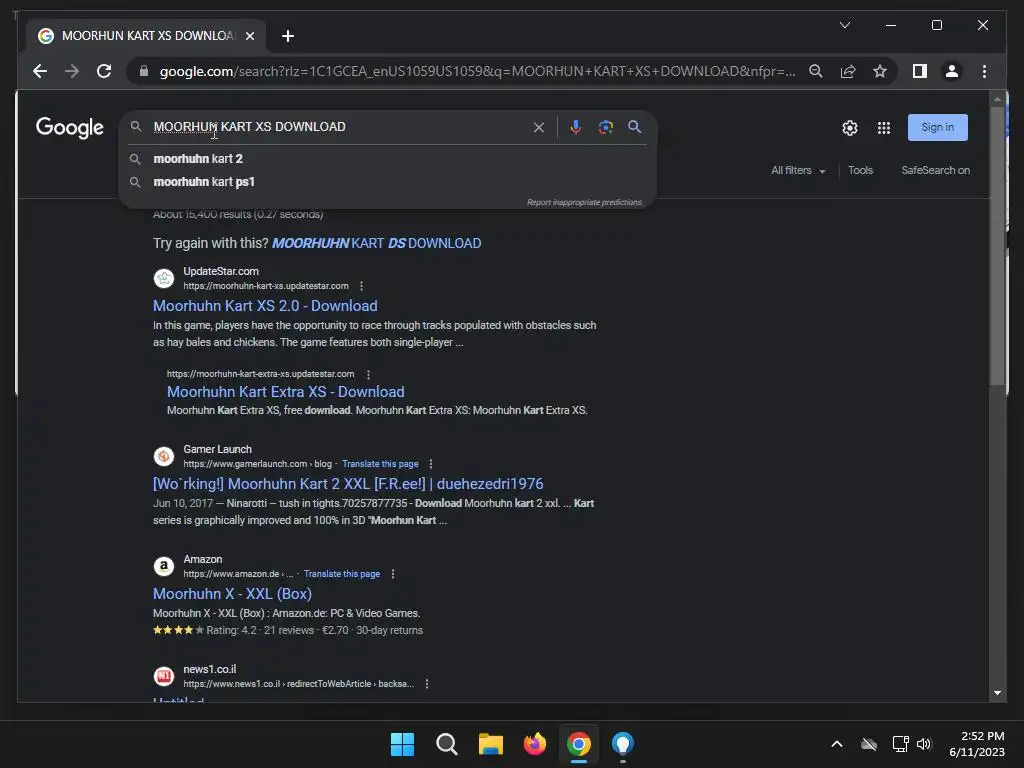View site info padlock icon
The height and width of the screenshot is (768, 1024).
144,71
